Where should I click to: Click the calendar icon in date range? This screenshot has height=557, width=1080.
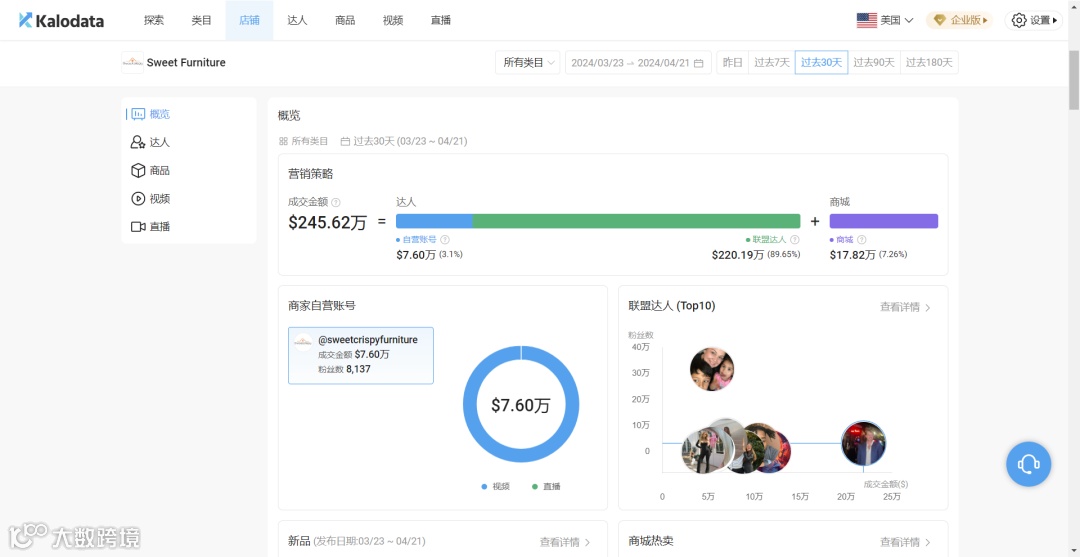[x=698, y=63]
